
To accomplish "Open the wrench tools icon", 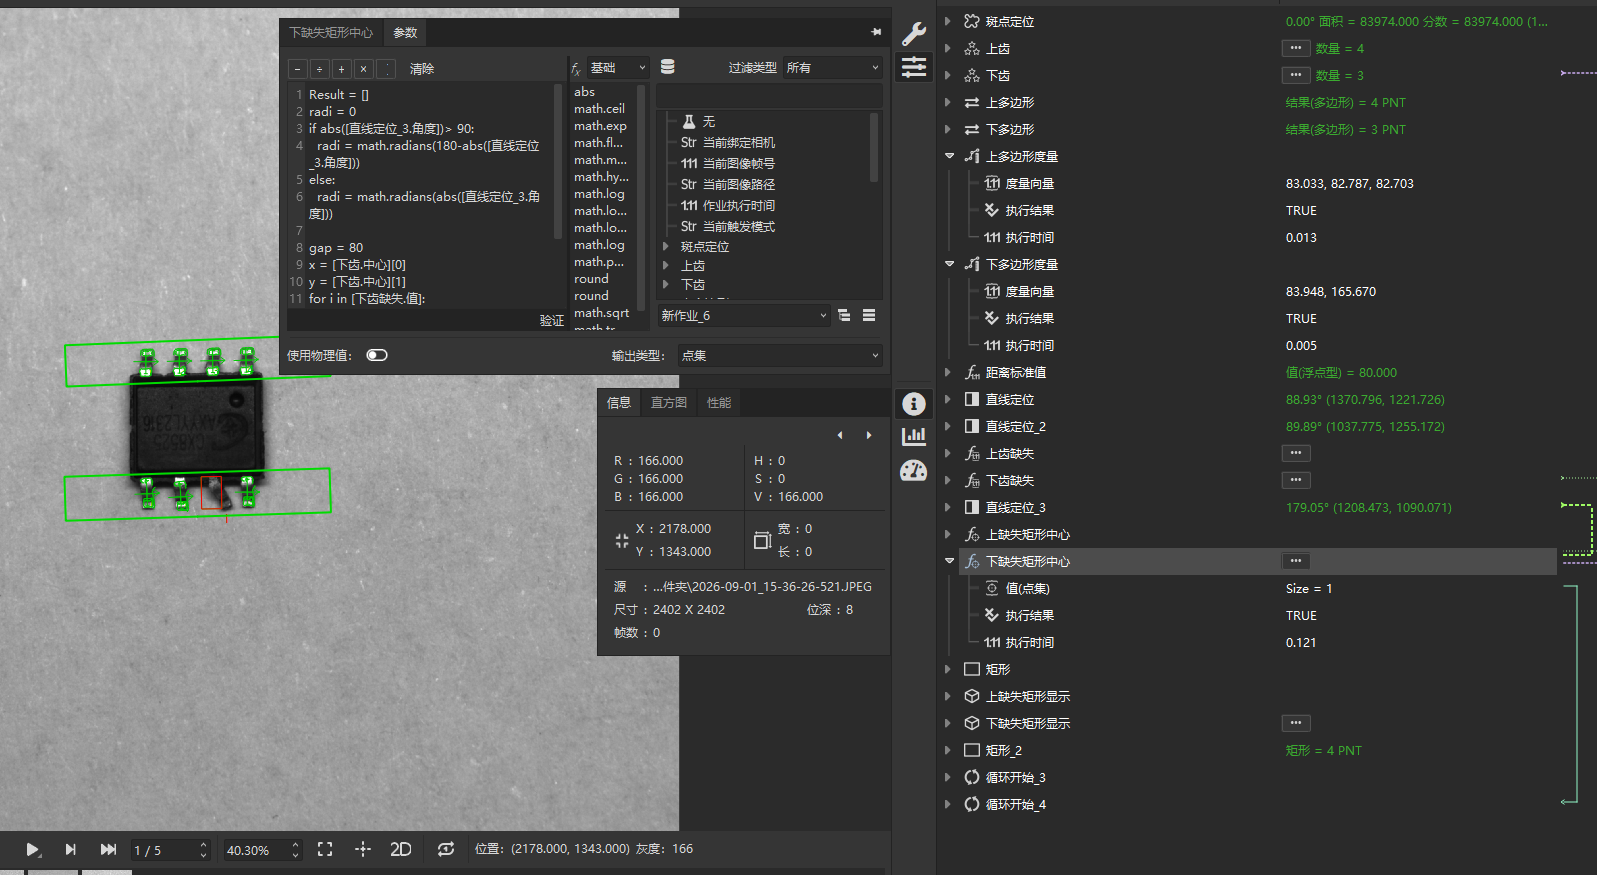I will (x=914, y=33).
